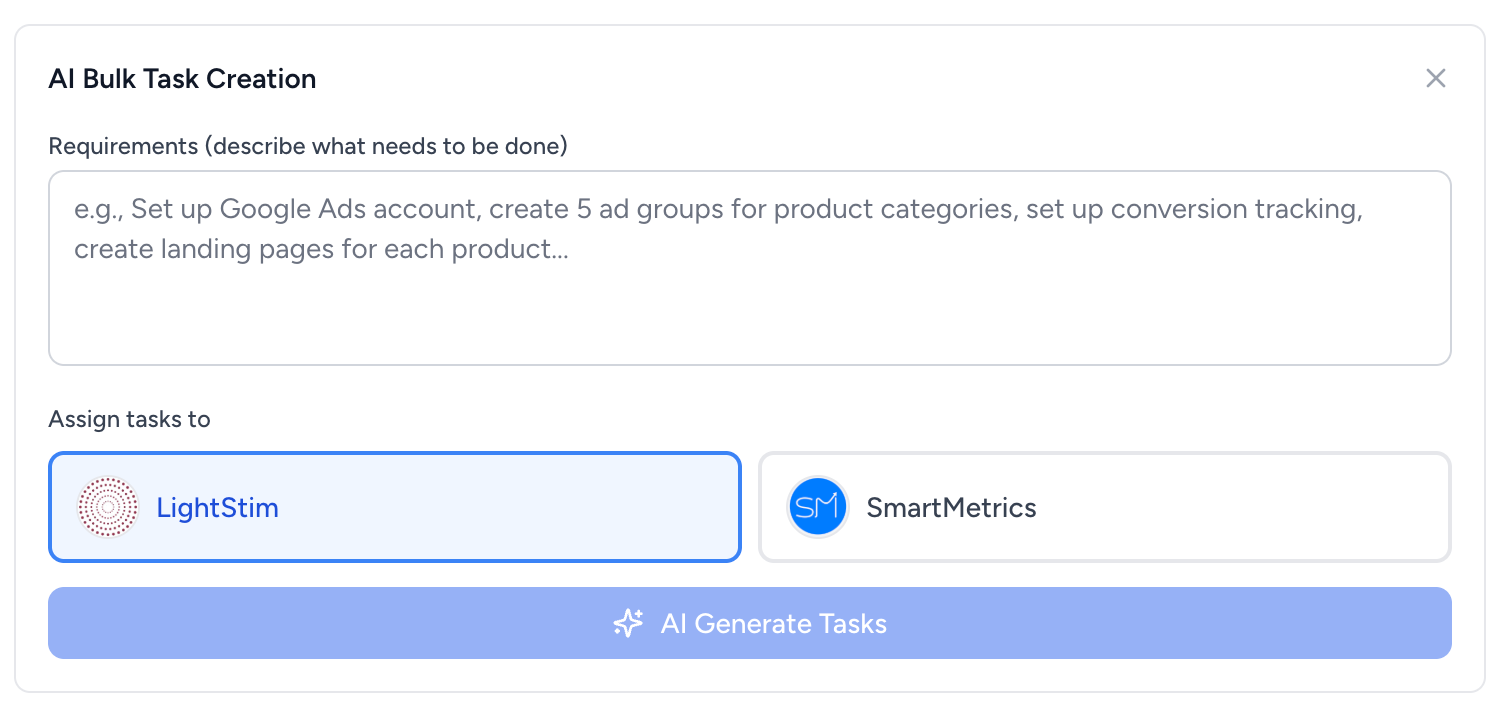
Task: Click the AI Generate Tasks text label
Action: 773,623
